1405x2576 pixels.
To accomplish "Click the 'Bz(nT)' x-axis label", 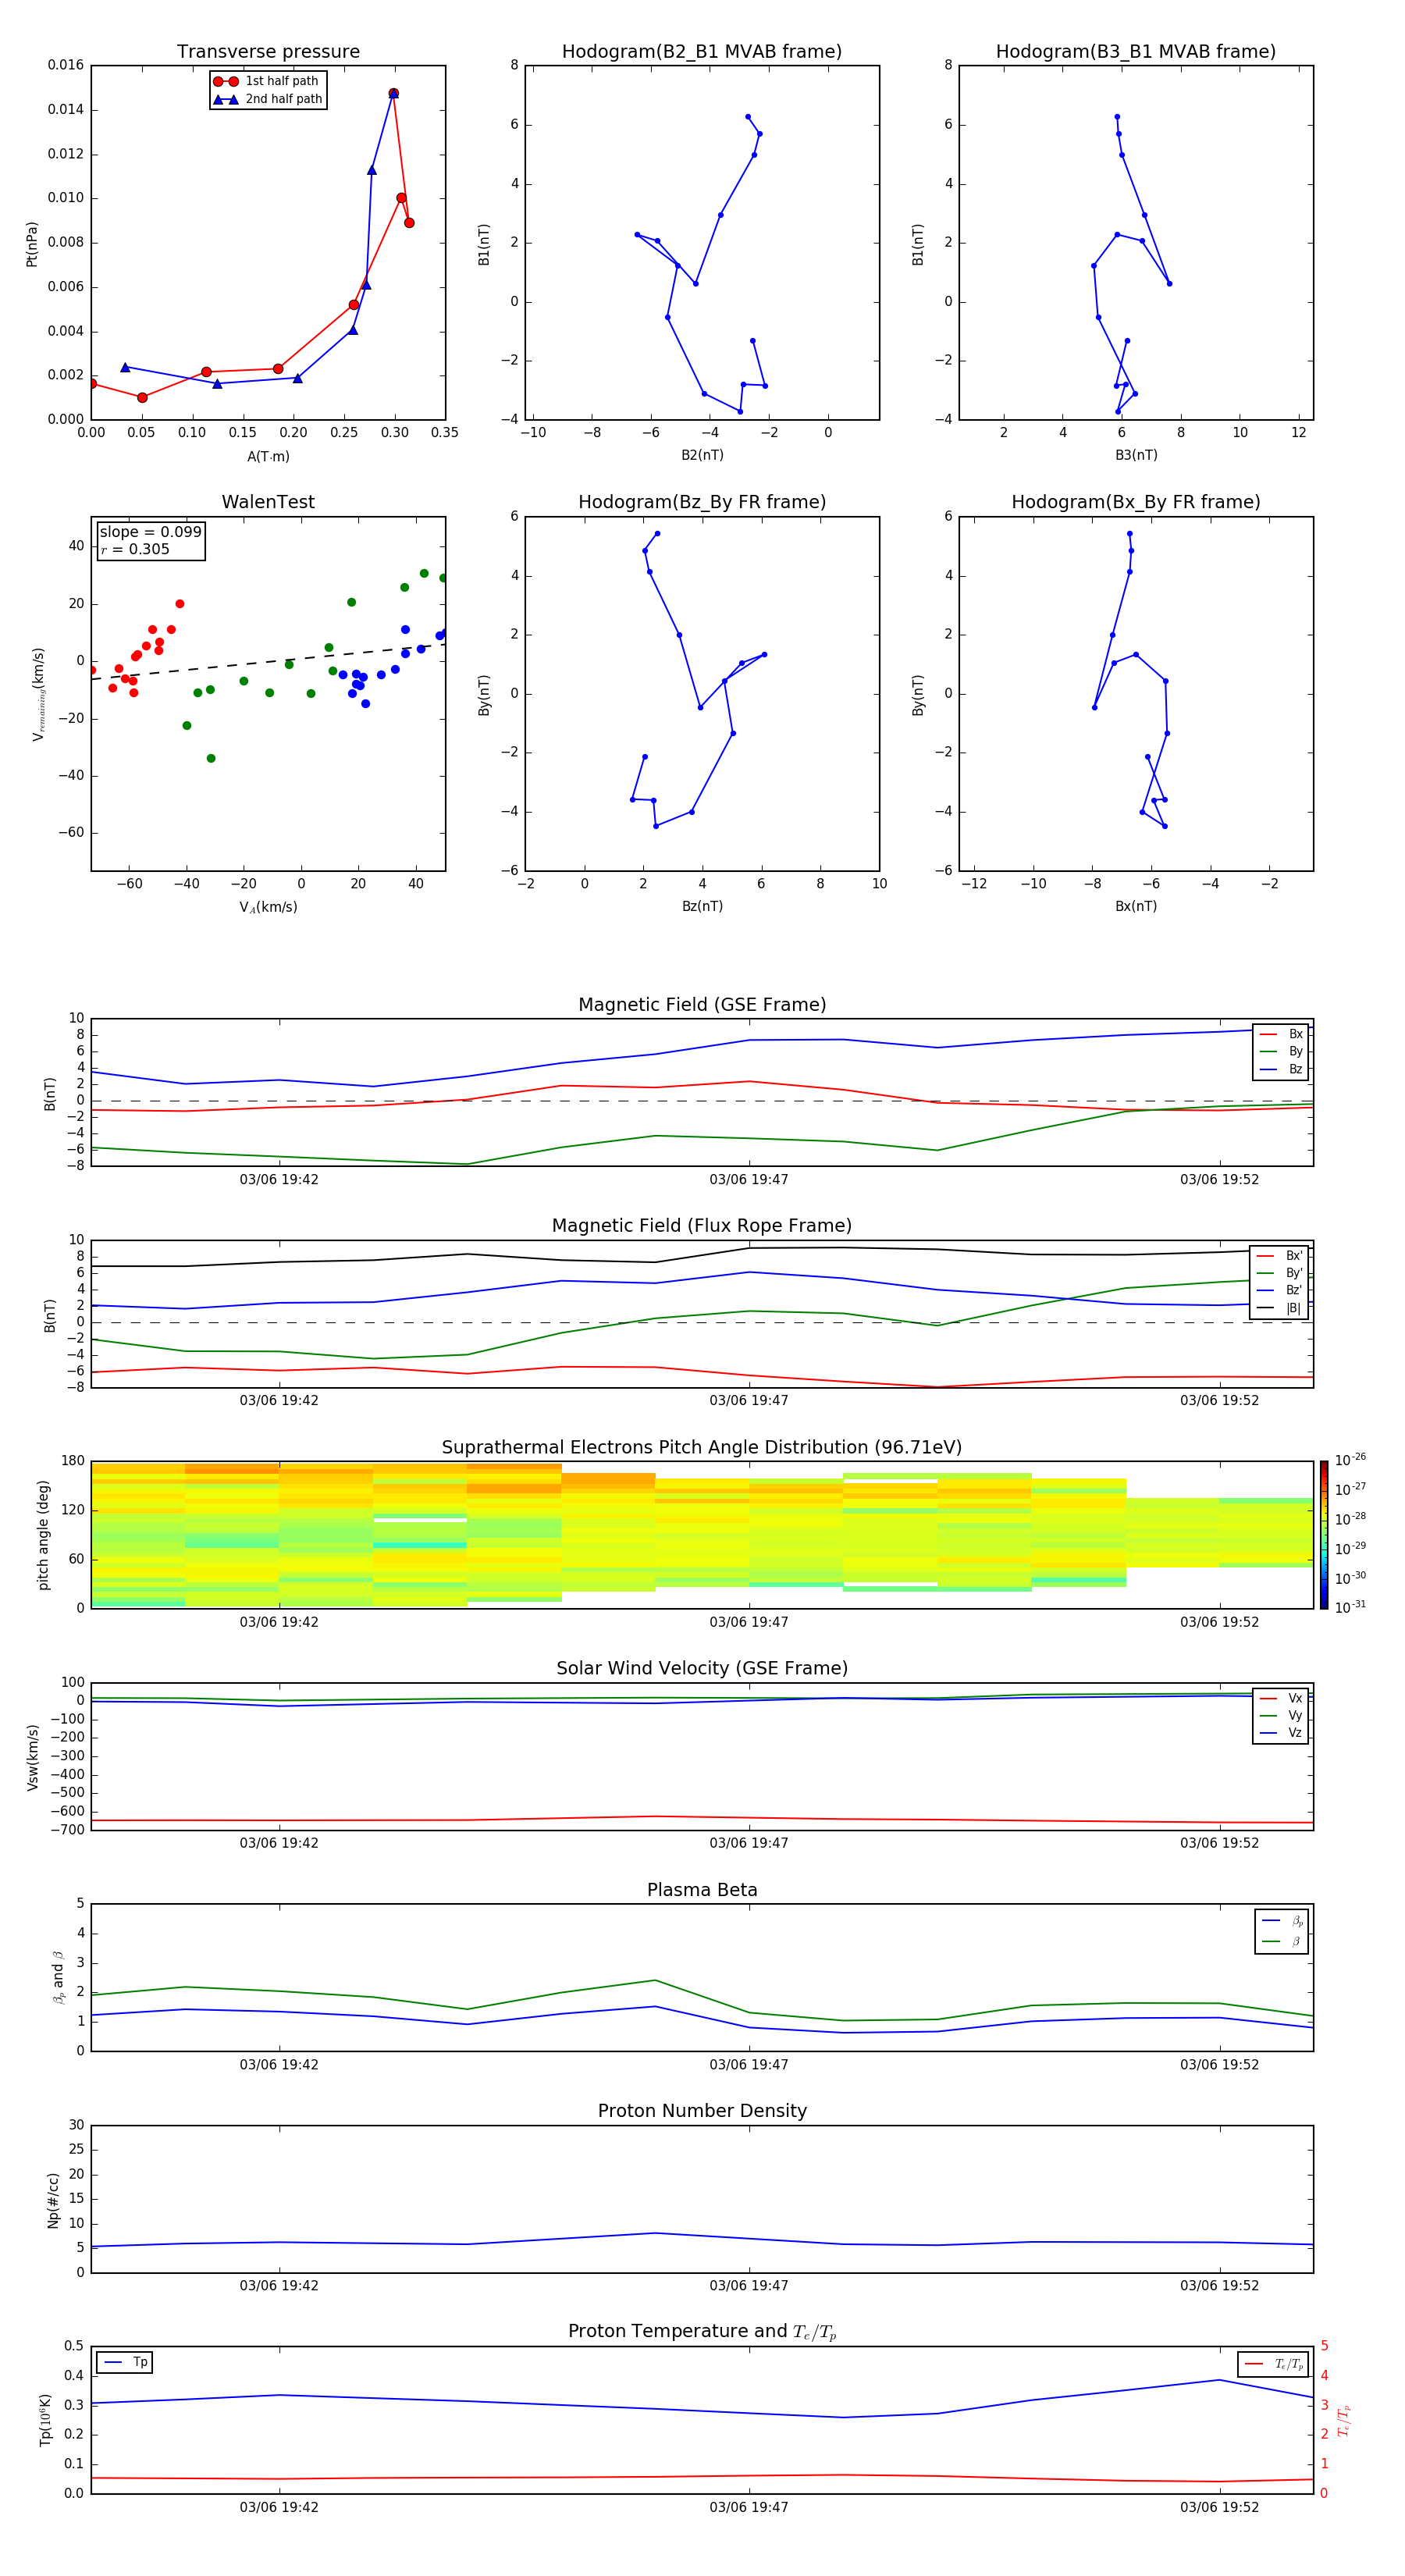I will [702, 906].
